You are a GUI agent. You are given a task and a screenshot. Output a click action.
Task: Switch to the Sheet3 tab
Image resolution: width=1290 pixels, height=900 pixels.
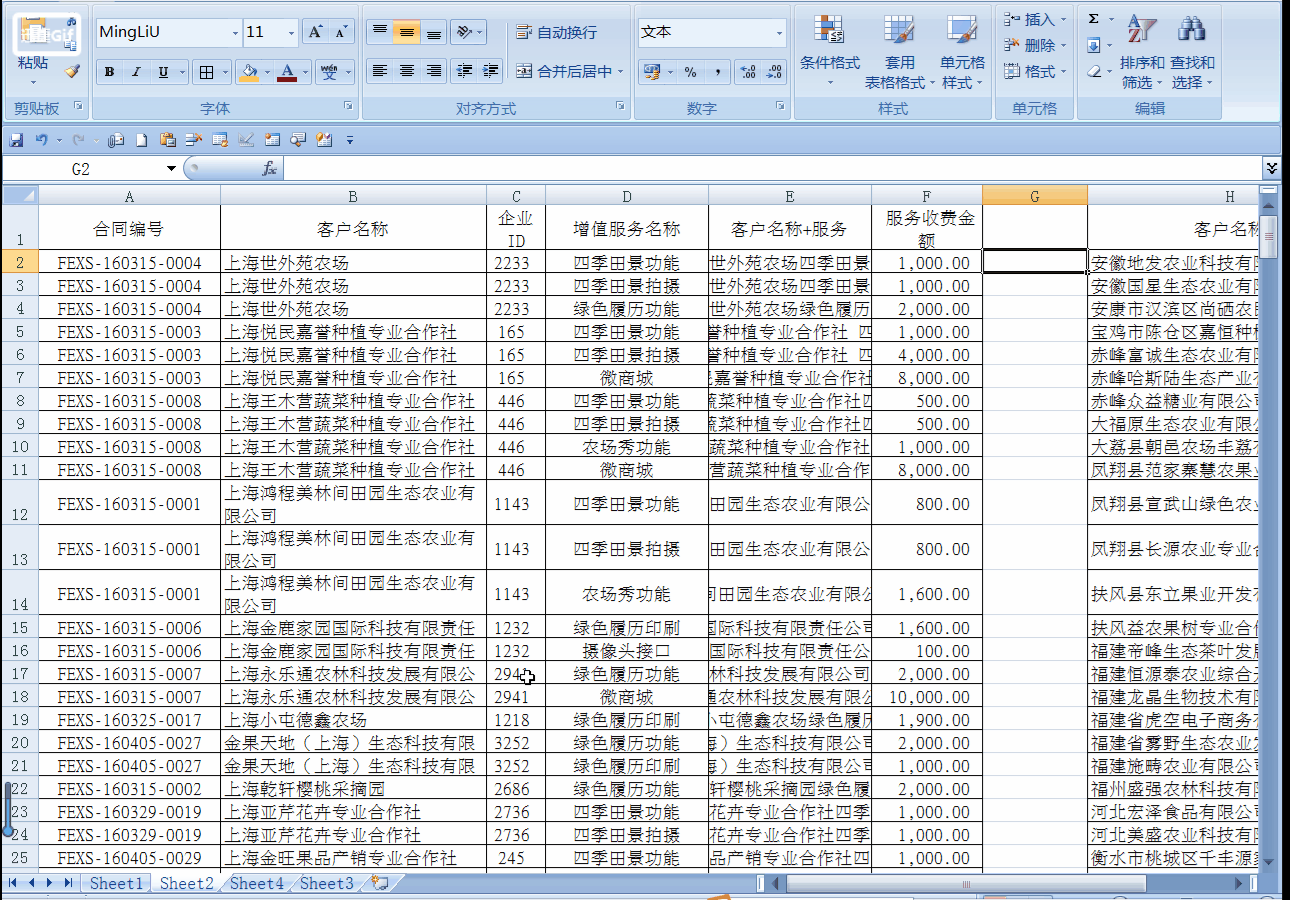click(x=326, y=883)
